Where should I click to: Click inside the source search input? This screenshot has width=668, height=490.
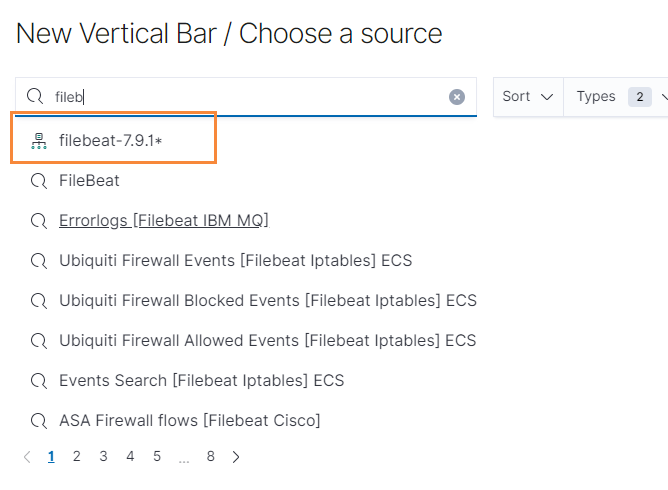click(x=250, y=97)
